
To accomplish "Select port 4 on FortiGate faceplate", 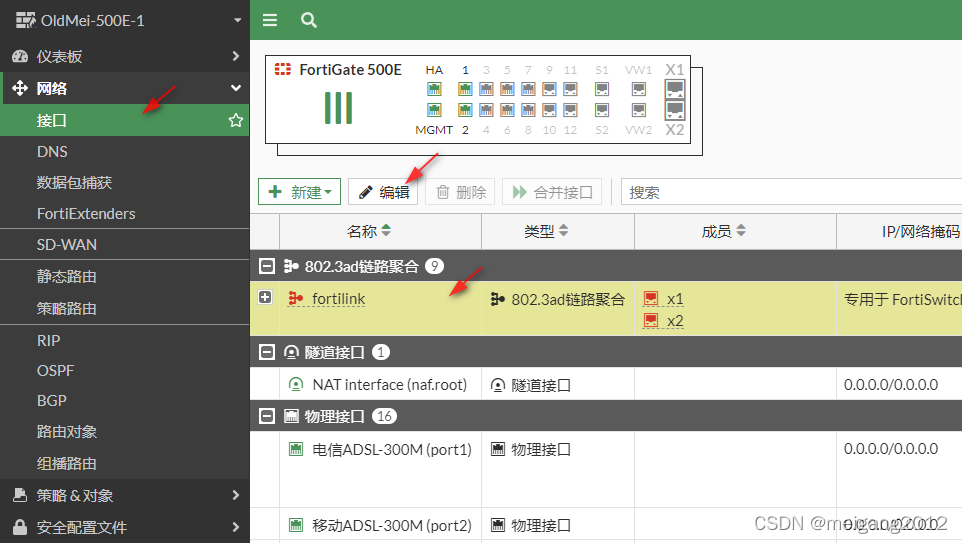I will click(x=486, y=110).
